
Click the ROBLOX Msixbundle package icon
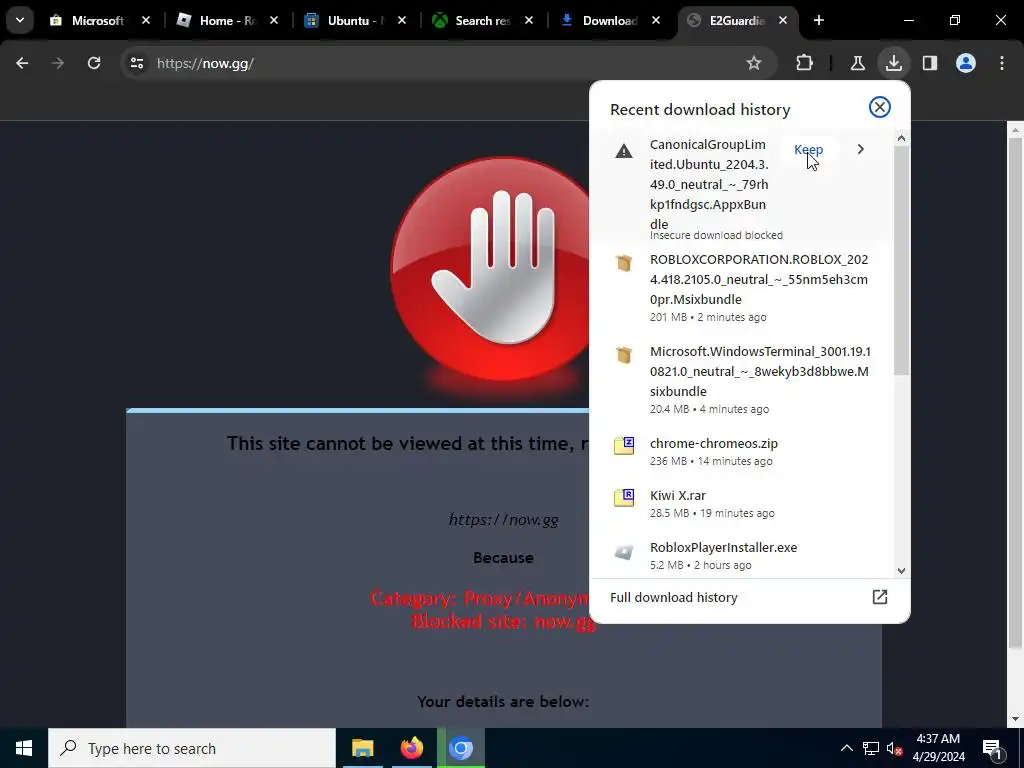[624, 263]
